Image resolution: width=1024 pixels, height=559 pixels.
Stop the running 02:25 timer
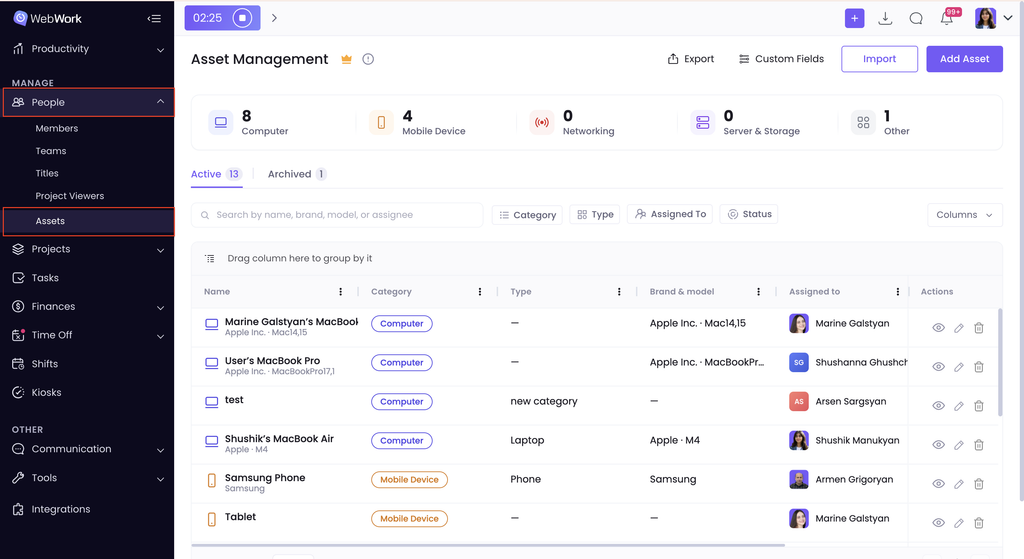242,18
